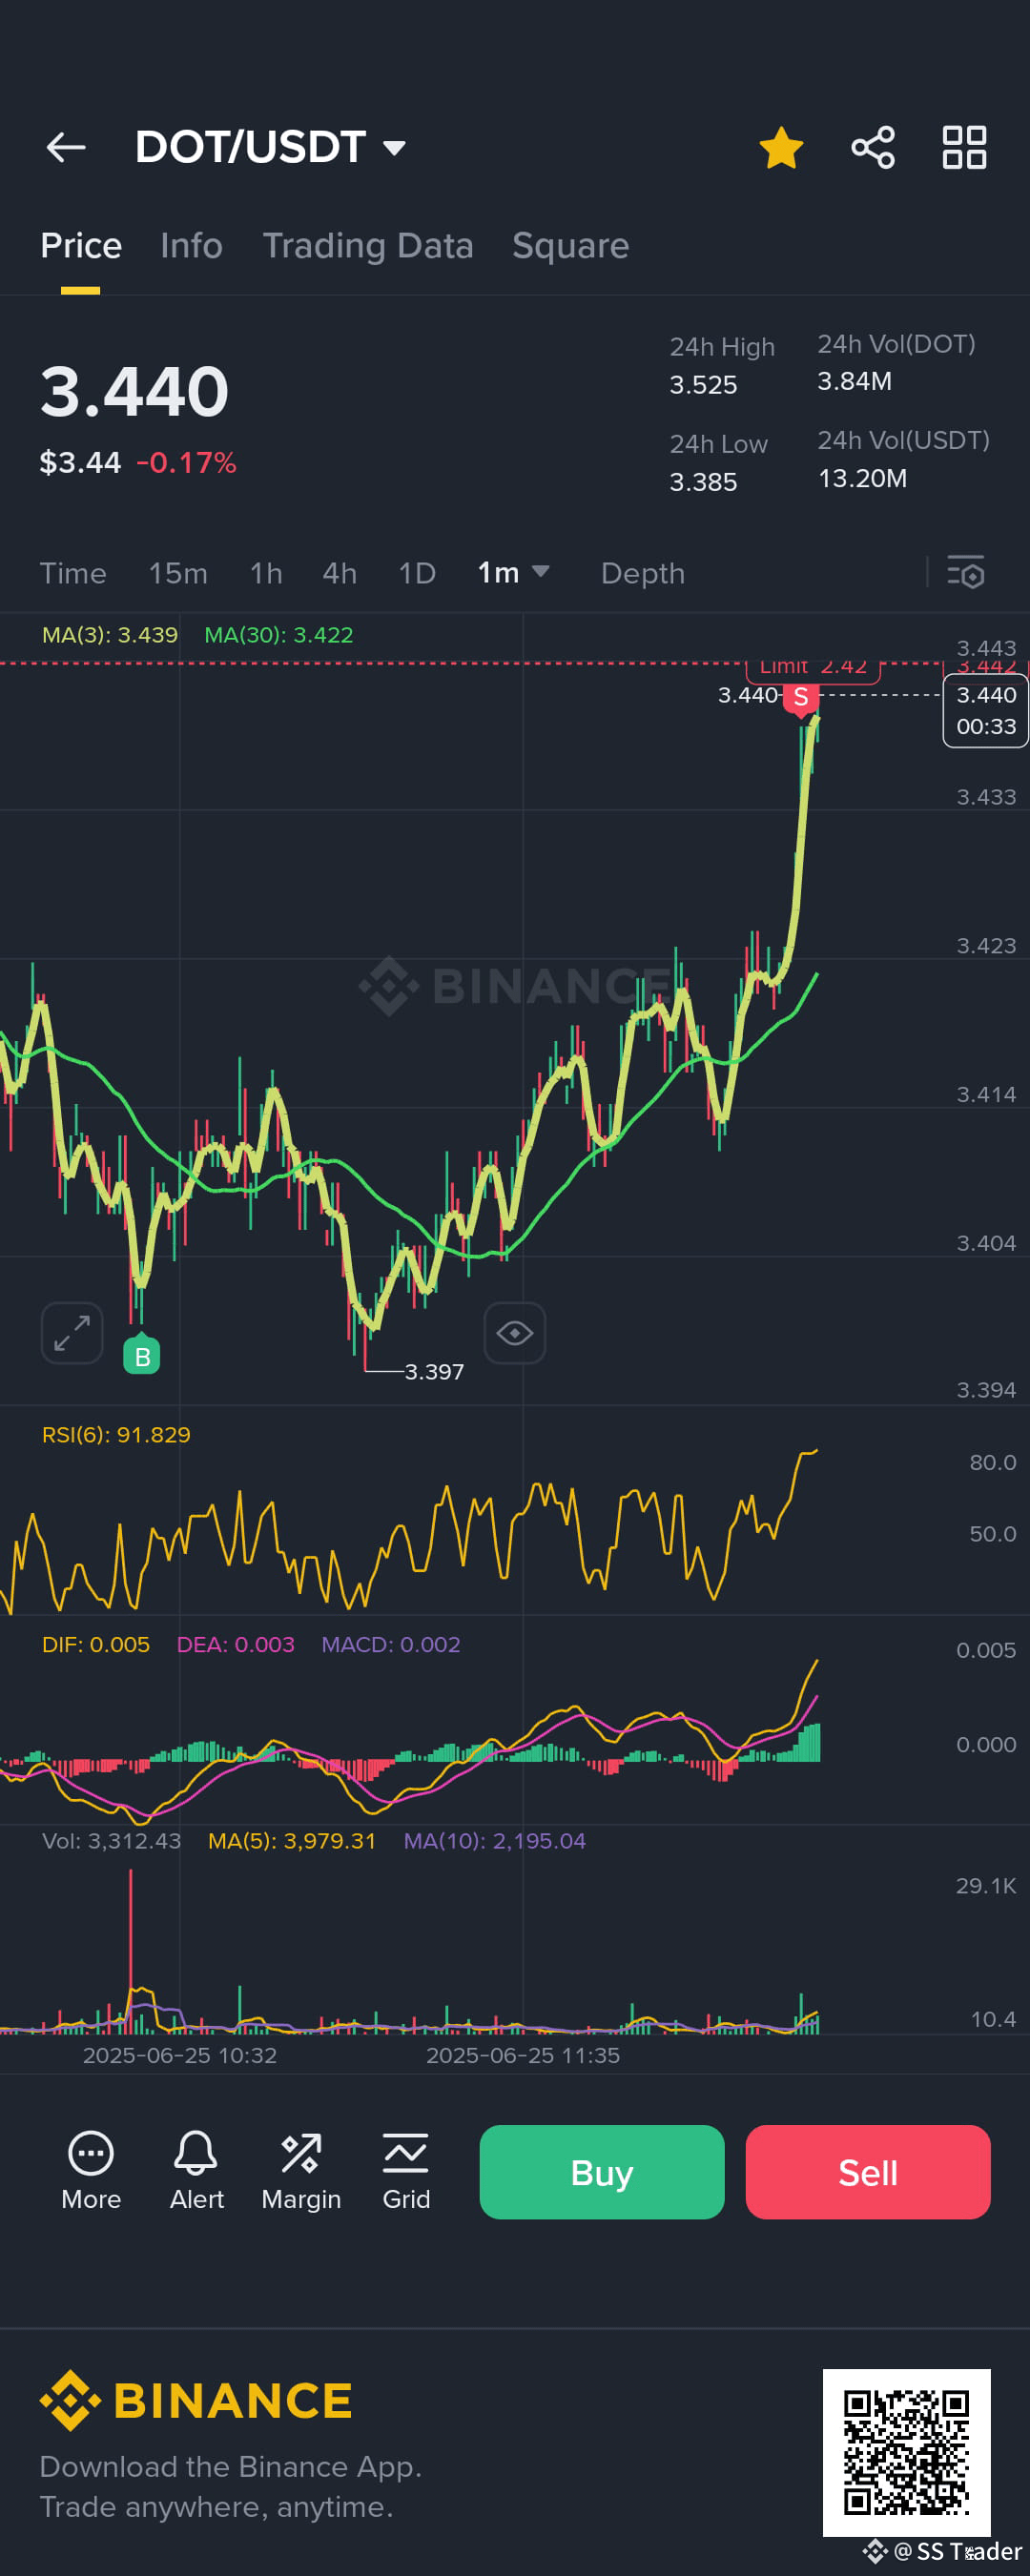Choose the 4h chart interval
This screenshot has width=1030, height=2576.
coord(340,573)
